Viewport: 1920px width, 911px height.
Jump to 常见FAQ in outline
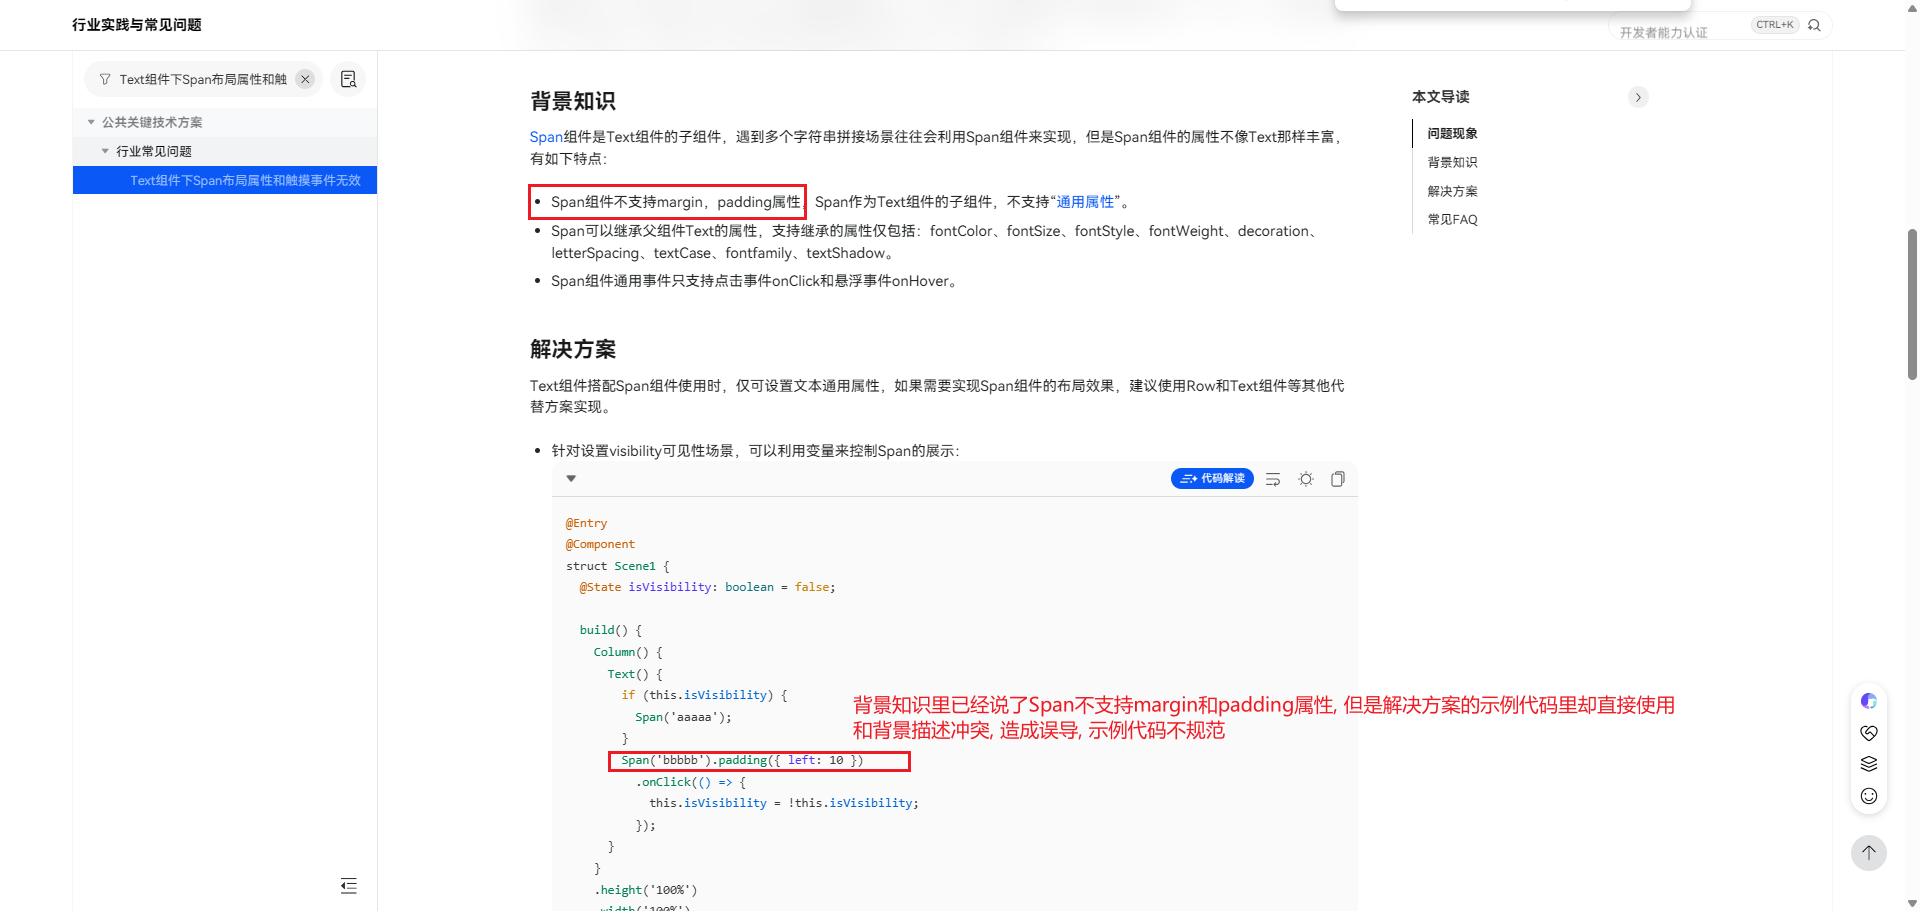[x=1452, y=220]
